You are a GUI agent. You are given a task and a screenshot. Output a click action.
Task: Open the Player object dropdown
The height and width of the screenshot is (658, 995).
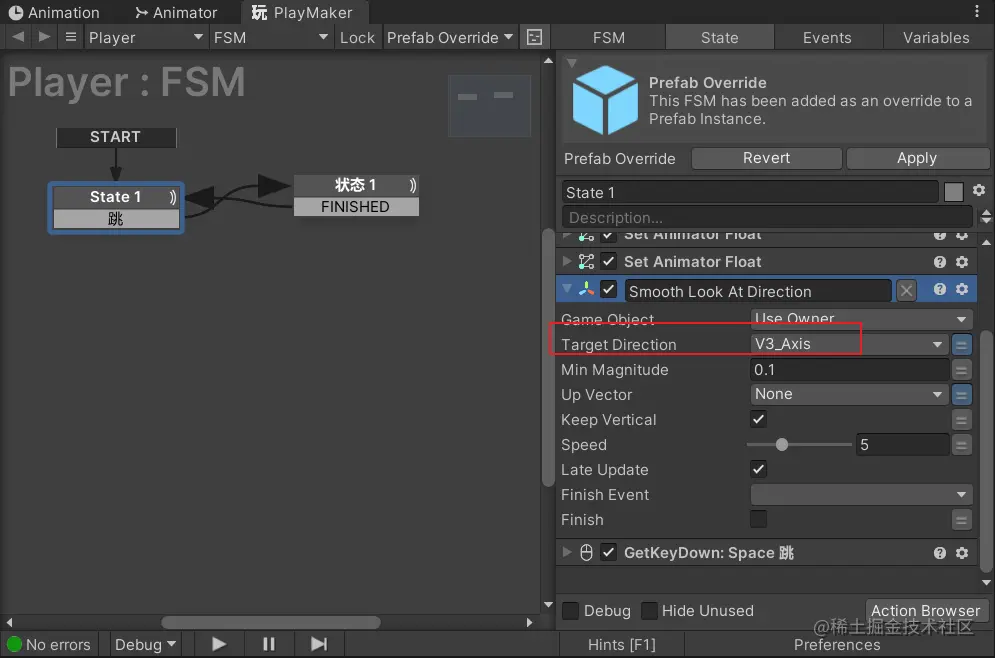[145, 37]
